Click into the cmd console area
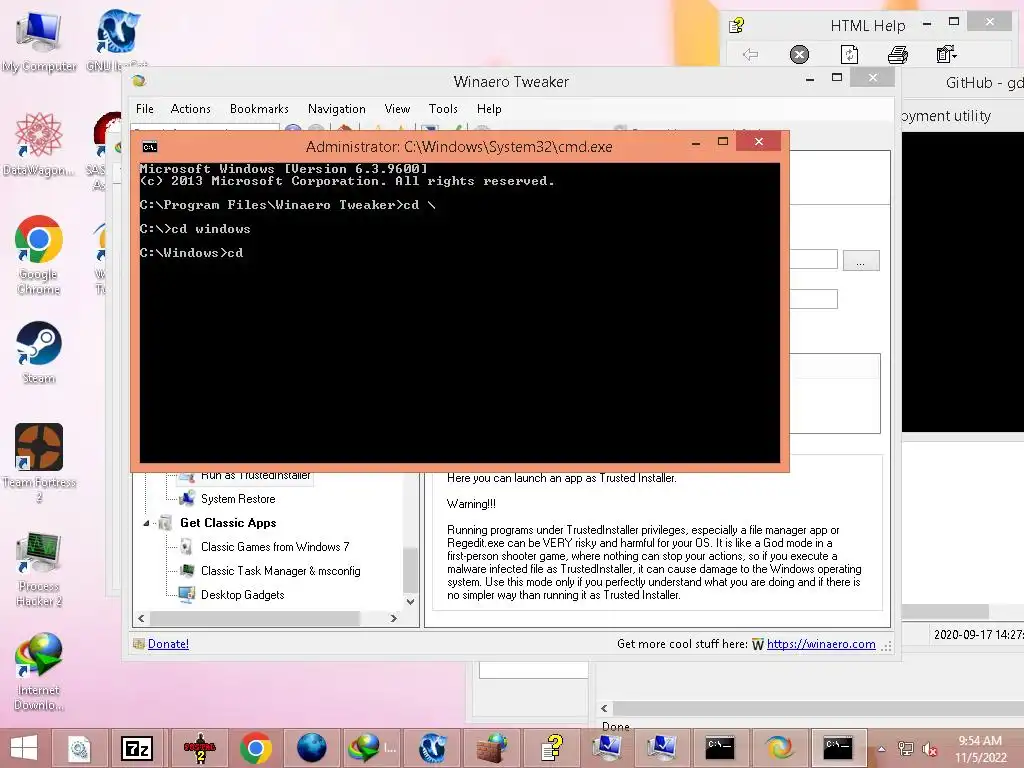Screen dimensions: 1024x768 459,312
